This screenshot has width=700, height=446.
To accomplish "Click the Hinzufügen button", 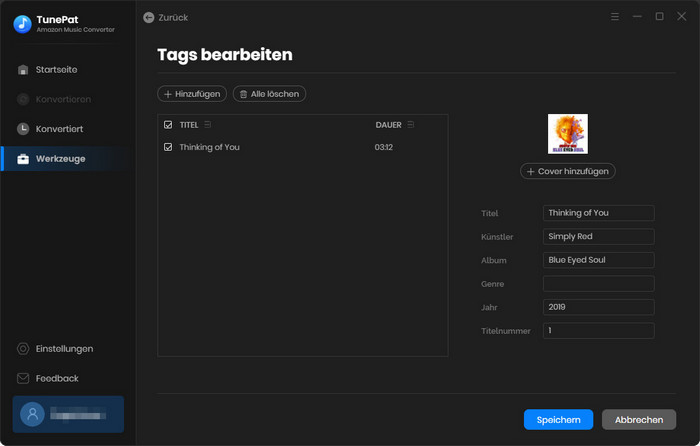I will coord(192,94).
